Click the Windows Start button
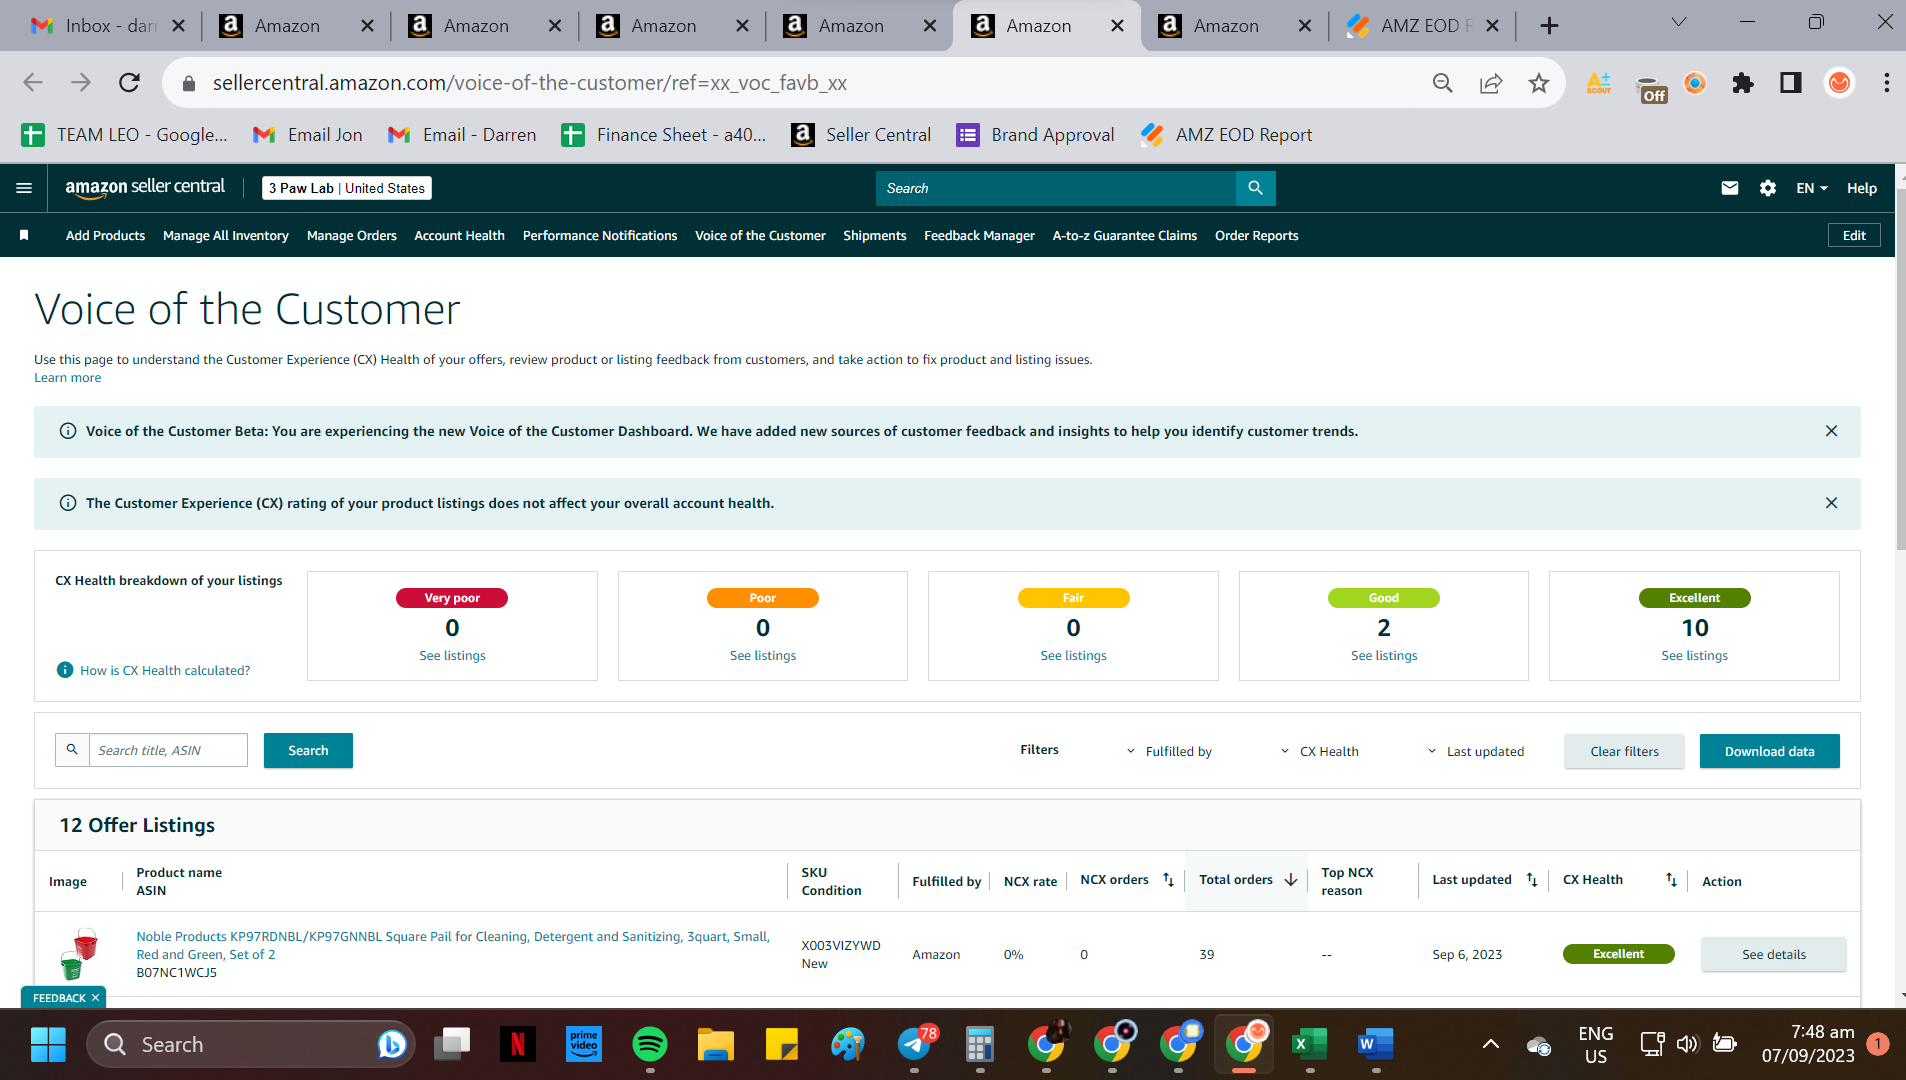The image size is (1906, 1080). 48,1044
